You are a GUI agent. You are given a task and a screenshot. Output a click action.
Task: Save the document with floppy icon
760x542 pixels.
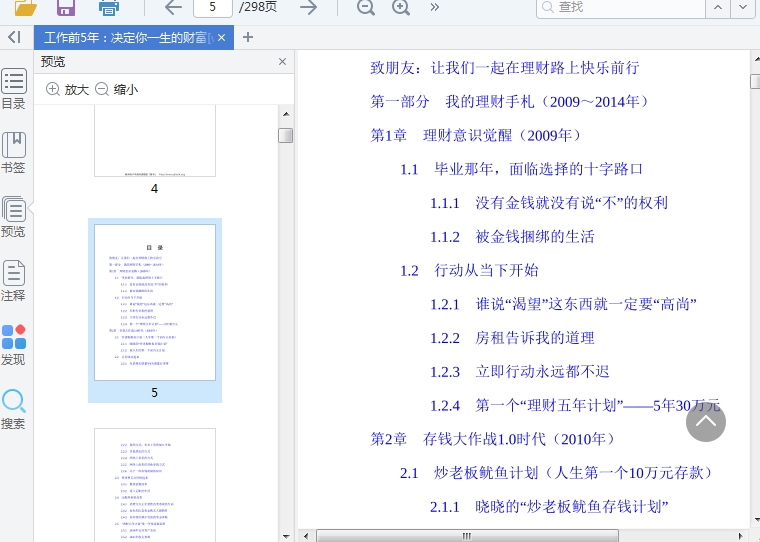point(66,7)
